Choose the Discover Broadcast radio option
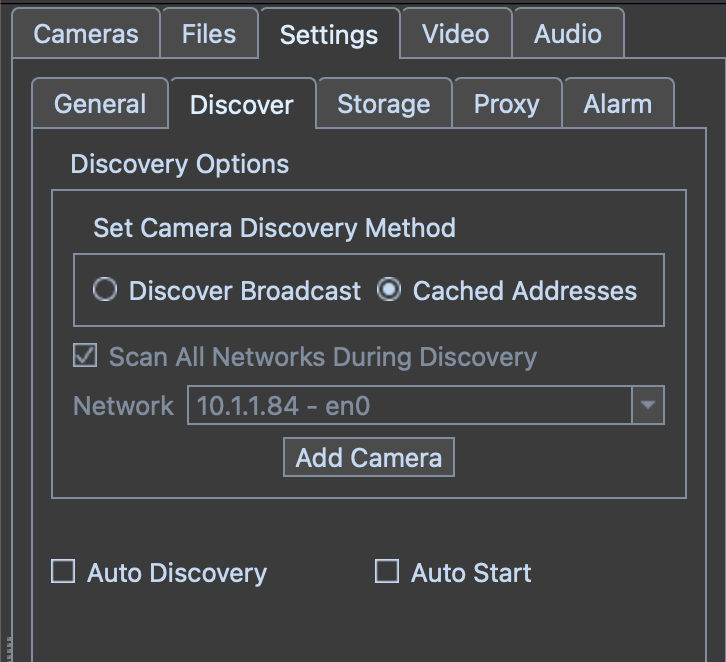The height and width of the screenshot is (662, 726). point(104,291)
